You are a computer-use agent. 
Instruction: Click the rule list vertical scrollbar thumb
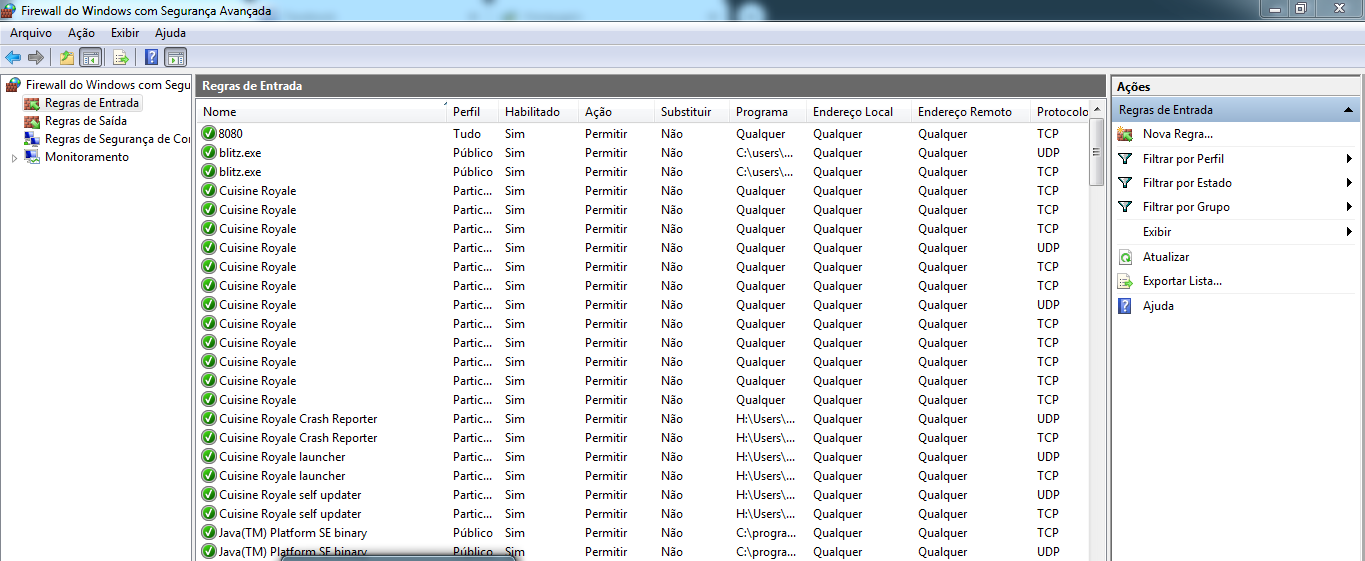click(1096, 152)
